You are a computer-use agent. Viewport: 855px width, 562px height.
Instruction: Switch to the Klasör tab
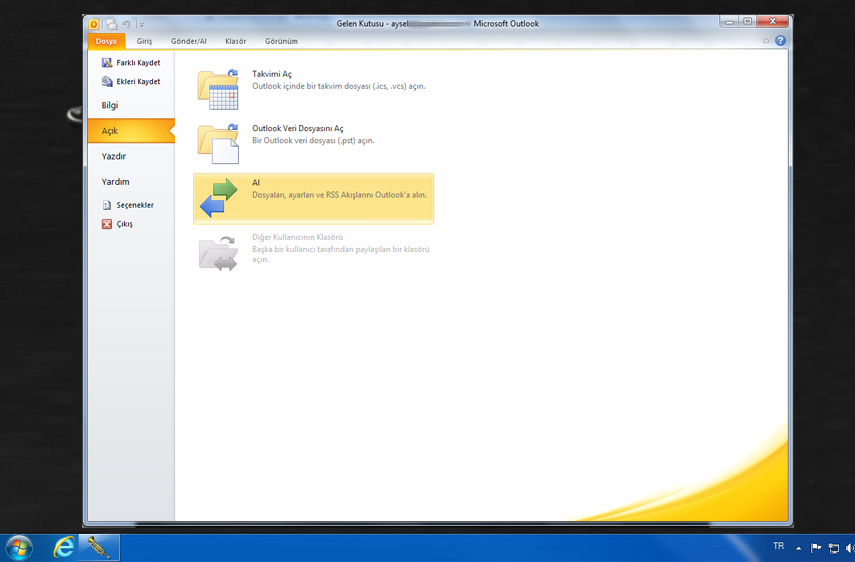pos(236,41)
